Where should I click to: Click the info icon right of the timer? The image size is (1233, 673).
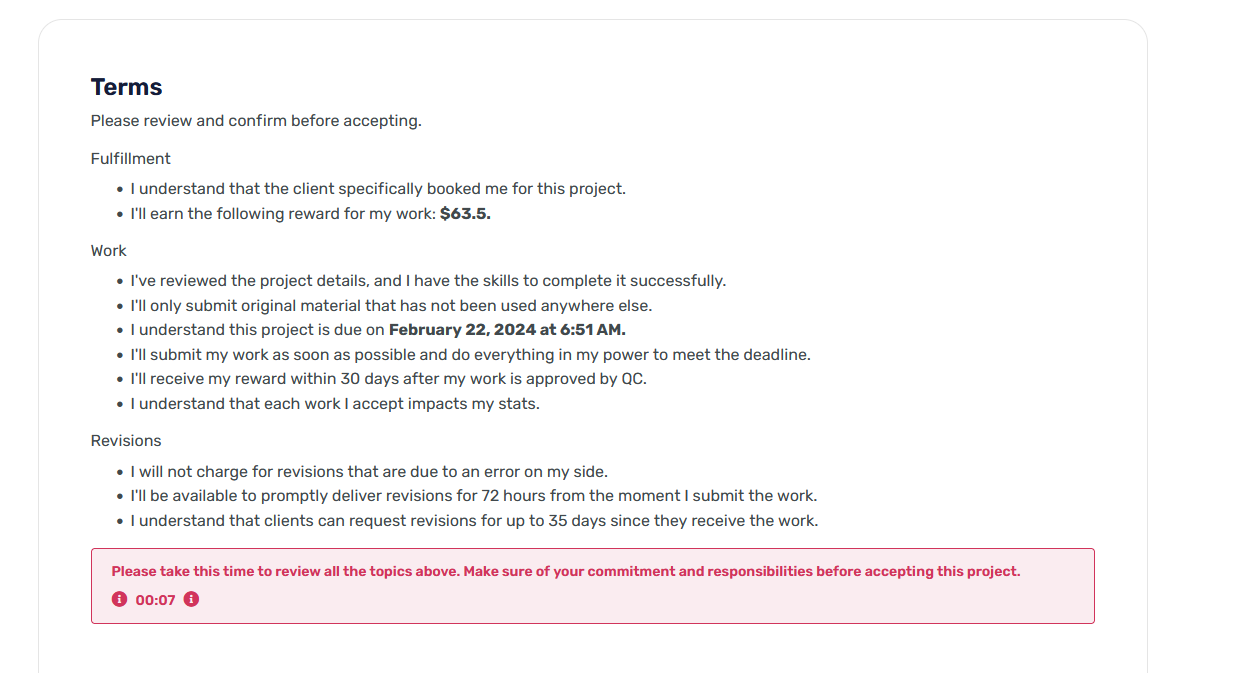click(191, 599)
